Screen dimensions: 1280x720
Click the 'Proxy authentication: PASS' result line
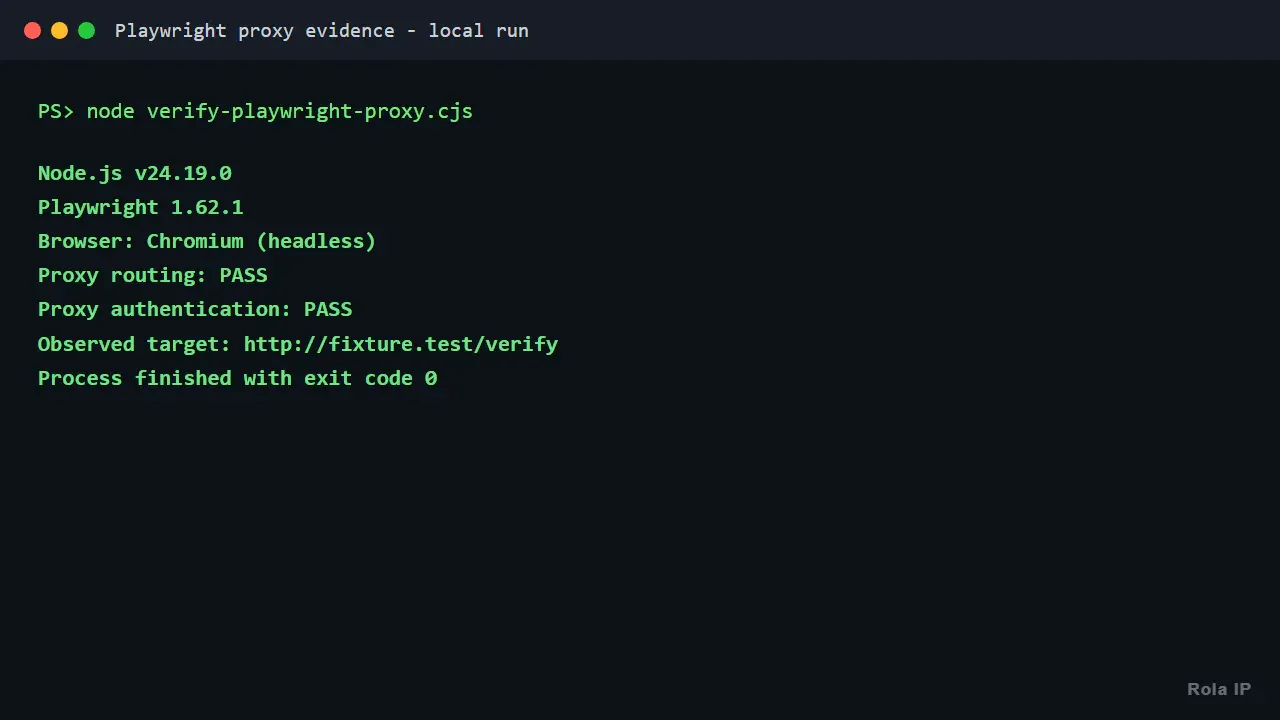[195, 309]
